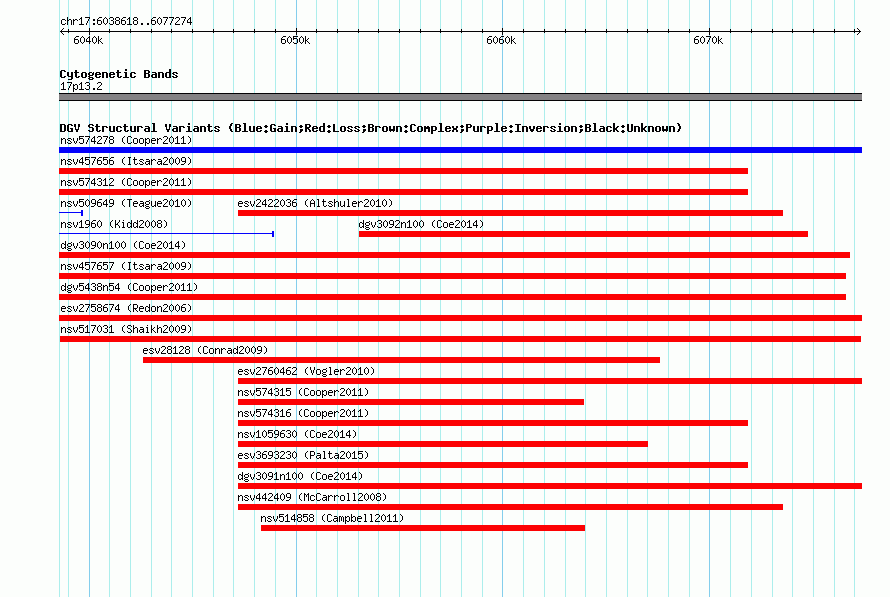Click the red bar for esv3693230
This screenshot has height=597, width=890.
click(x=493, y=465)
